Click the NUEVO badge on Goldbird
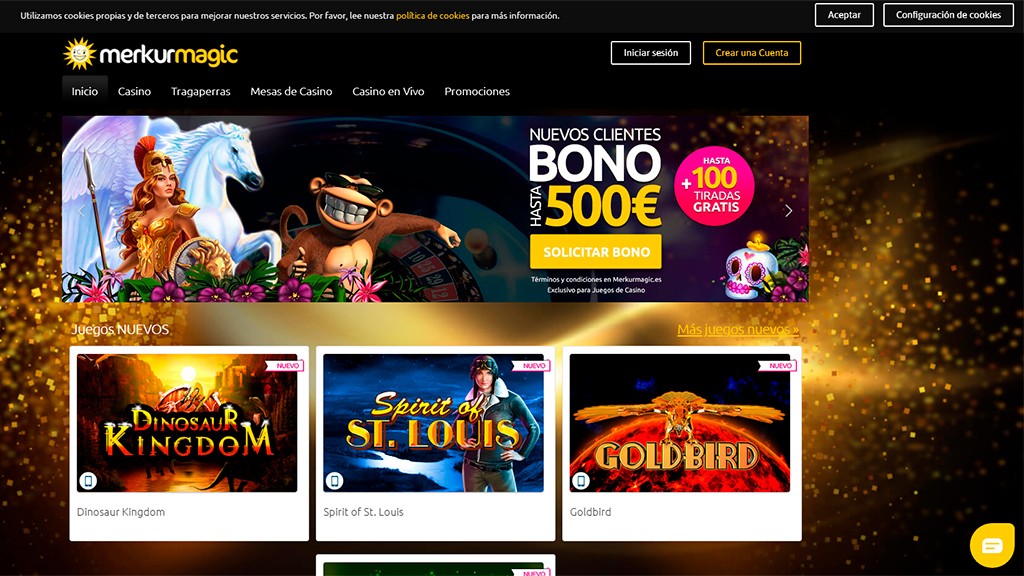 click(x=778, y=366)
